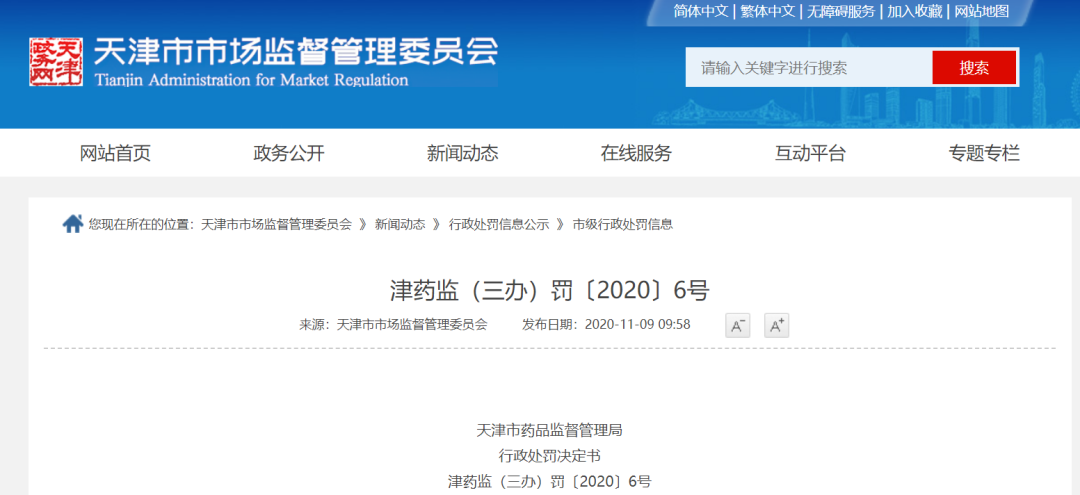Click the source text 来源：天津市市场监督管理委员会
1080x495 pixels.
(393, 325)
